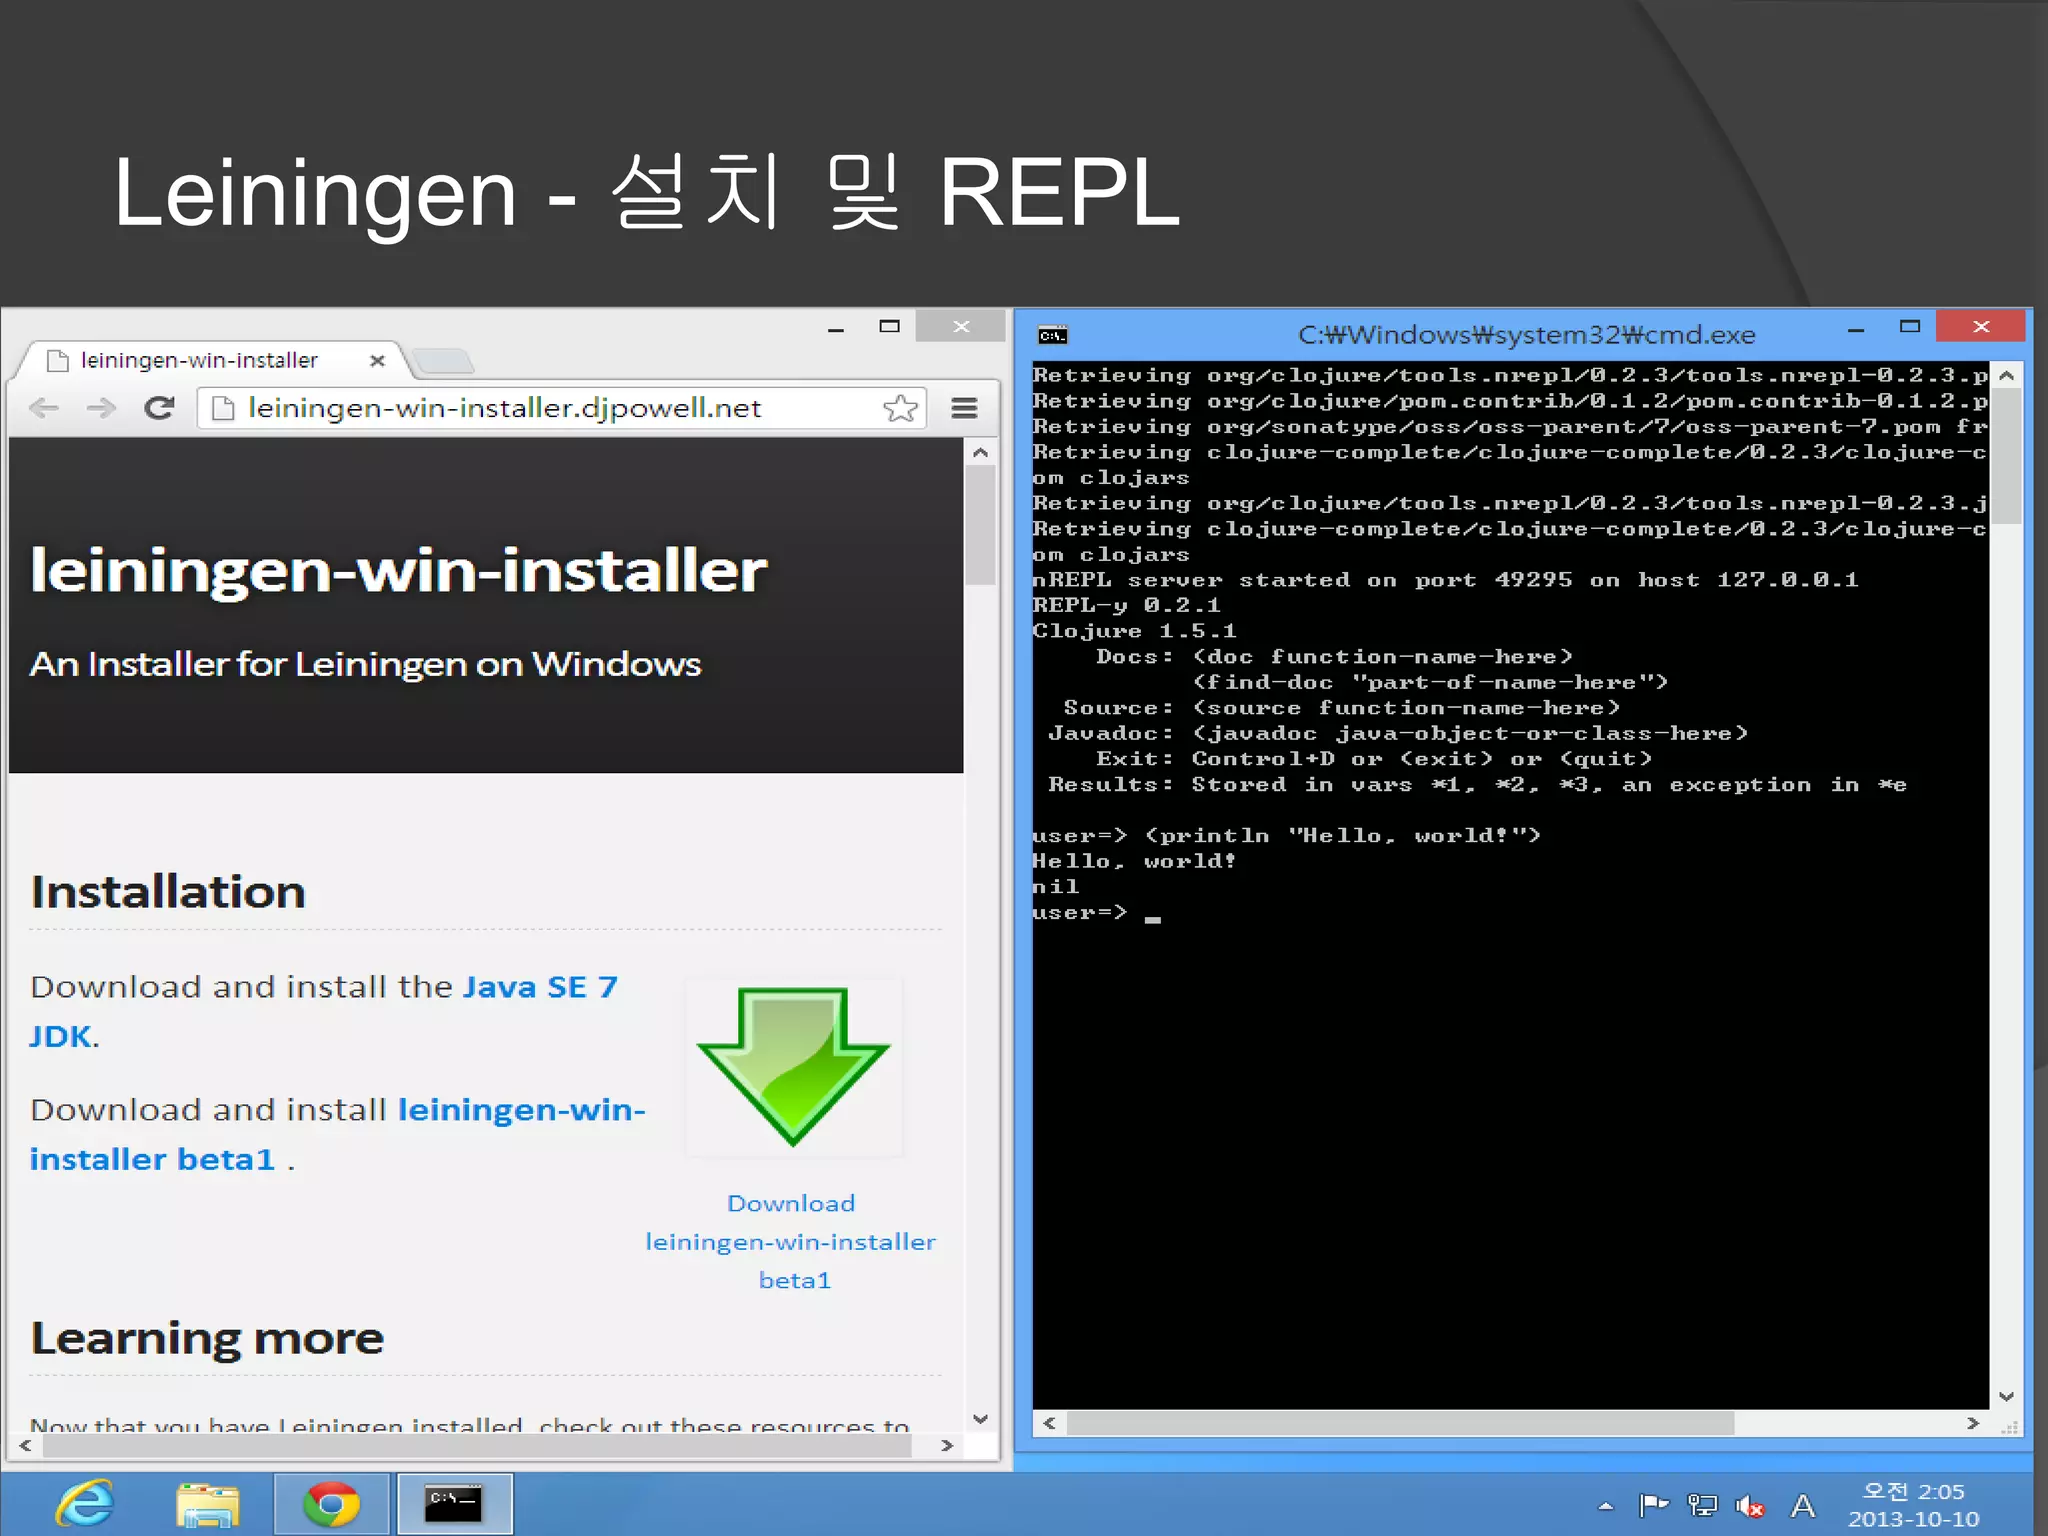Switch to Chrome via taskbar icon
This screenshot has width=2048, height=1536.
click(x=331, y=1503)
